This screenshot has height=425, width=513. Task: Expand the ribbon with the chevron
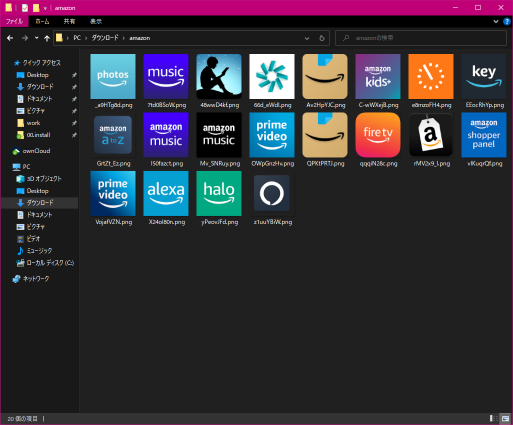click(496, 21)
